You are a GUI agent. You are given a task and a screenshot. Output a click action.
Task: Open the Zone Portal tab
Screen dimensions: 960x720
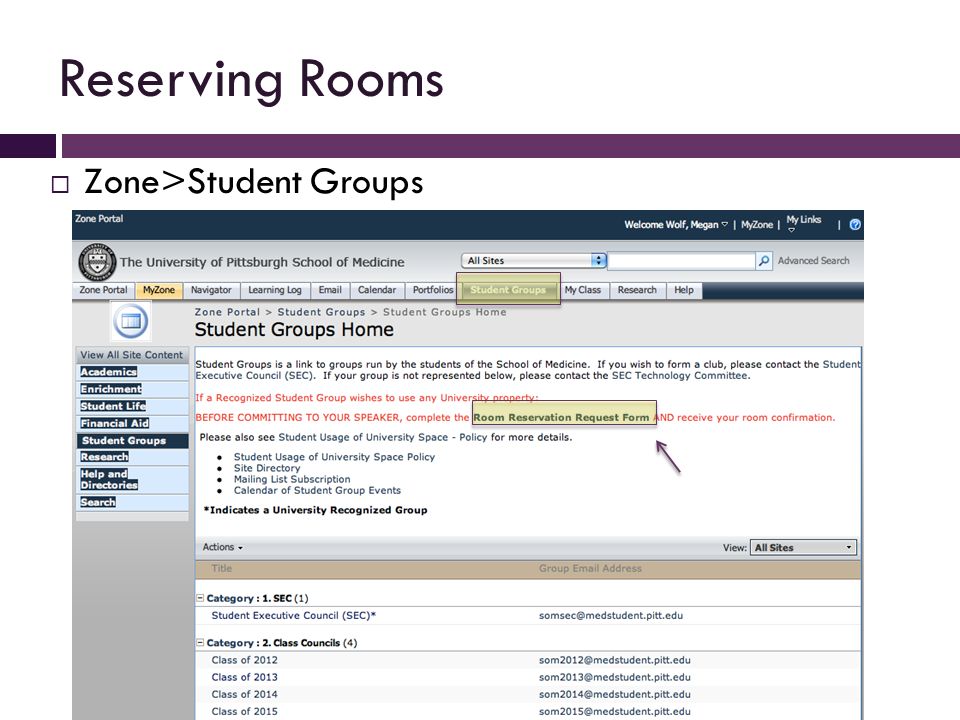click(103, 290)
